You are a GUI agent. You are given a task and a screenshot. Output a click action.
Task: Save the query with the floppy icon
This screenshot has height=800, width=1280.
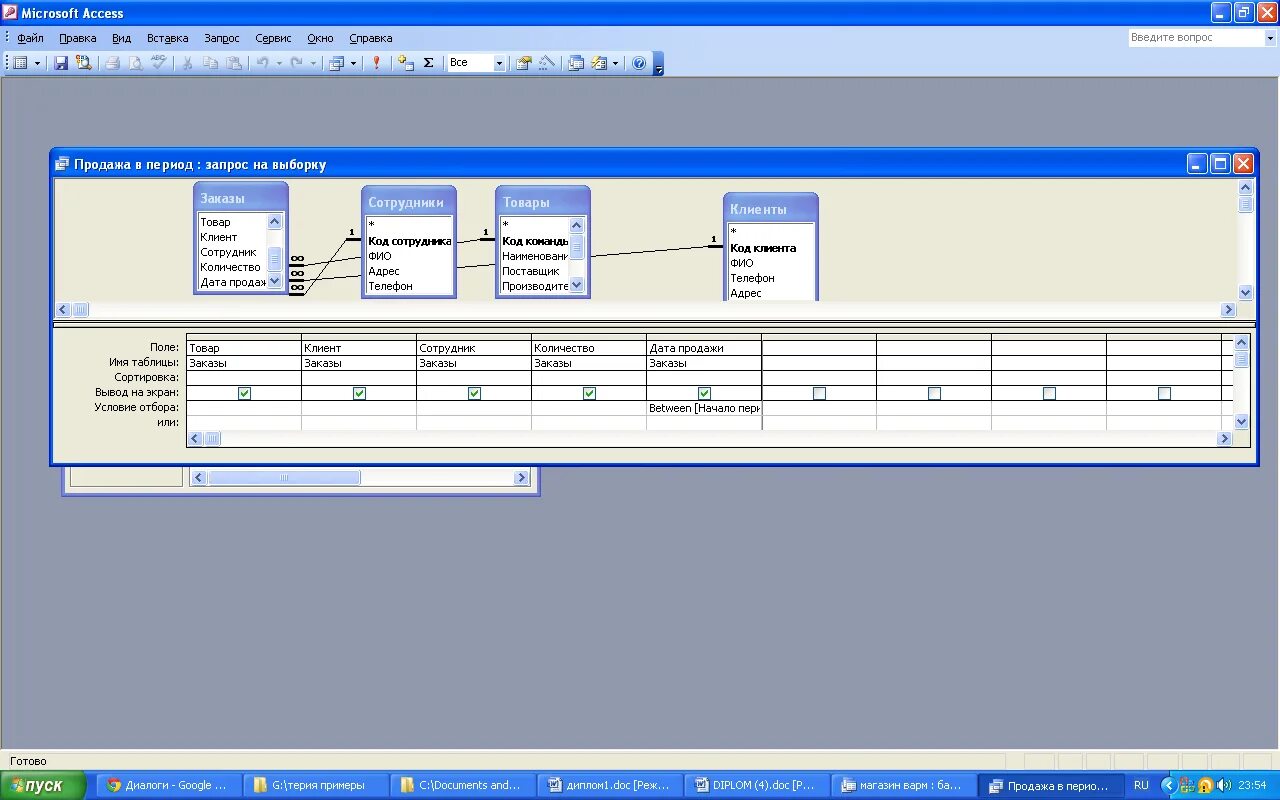61,63
